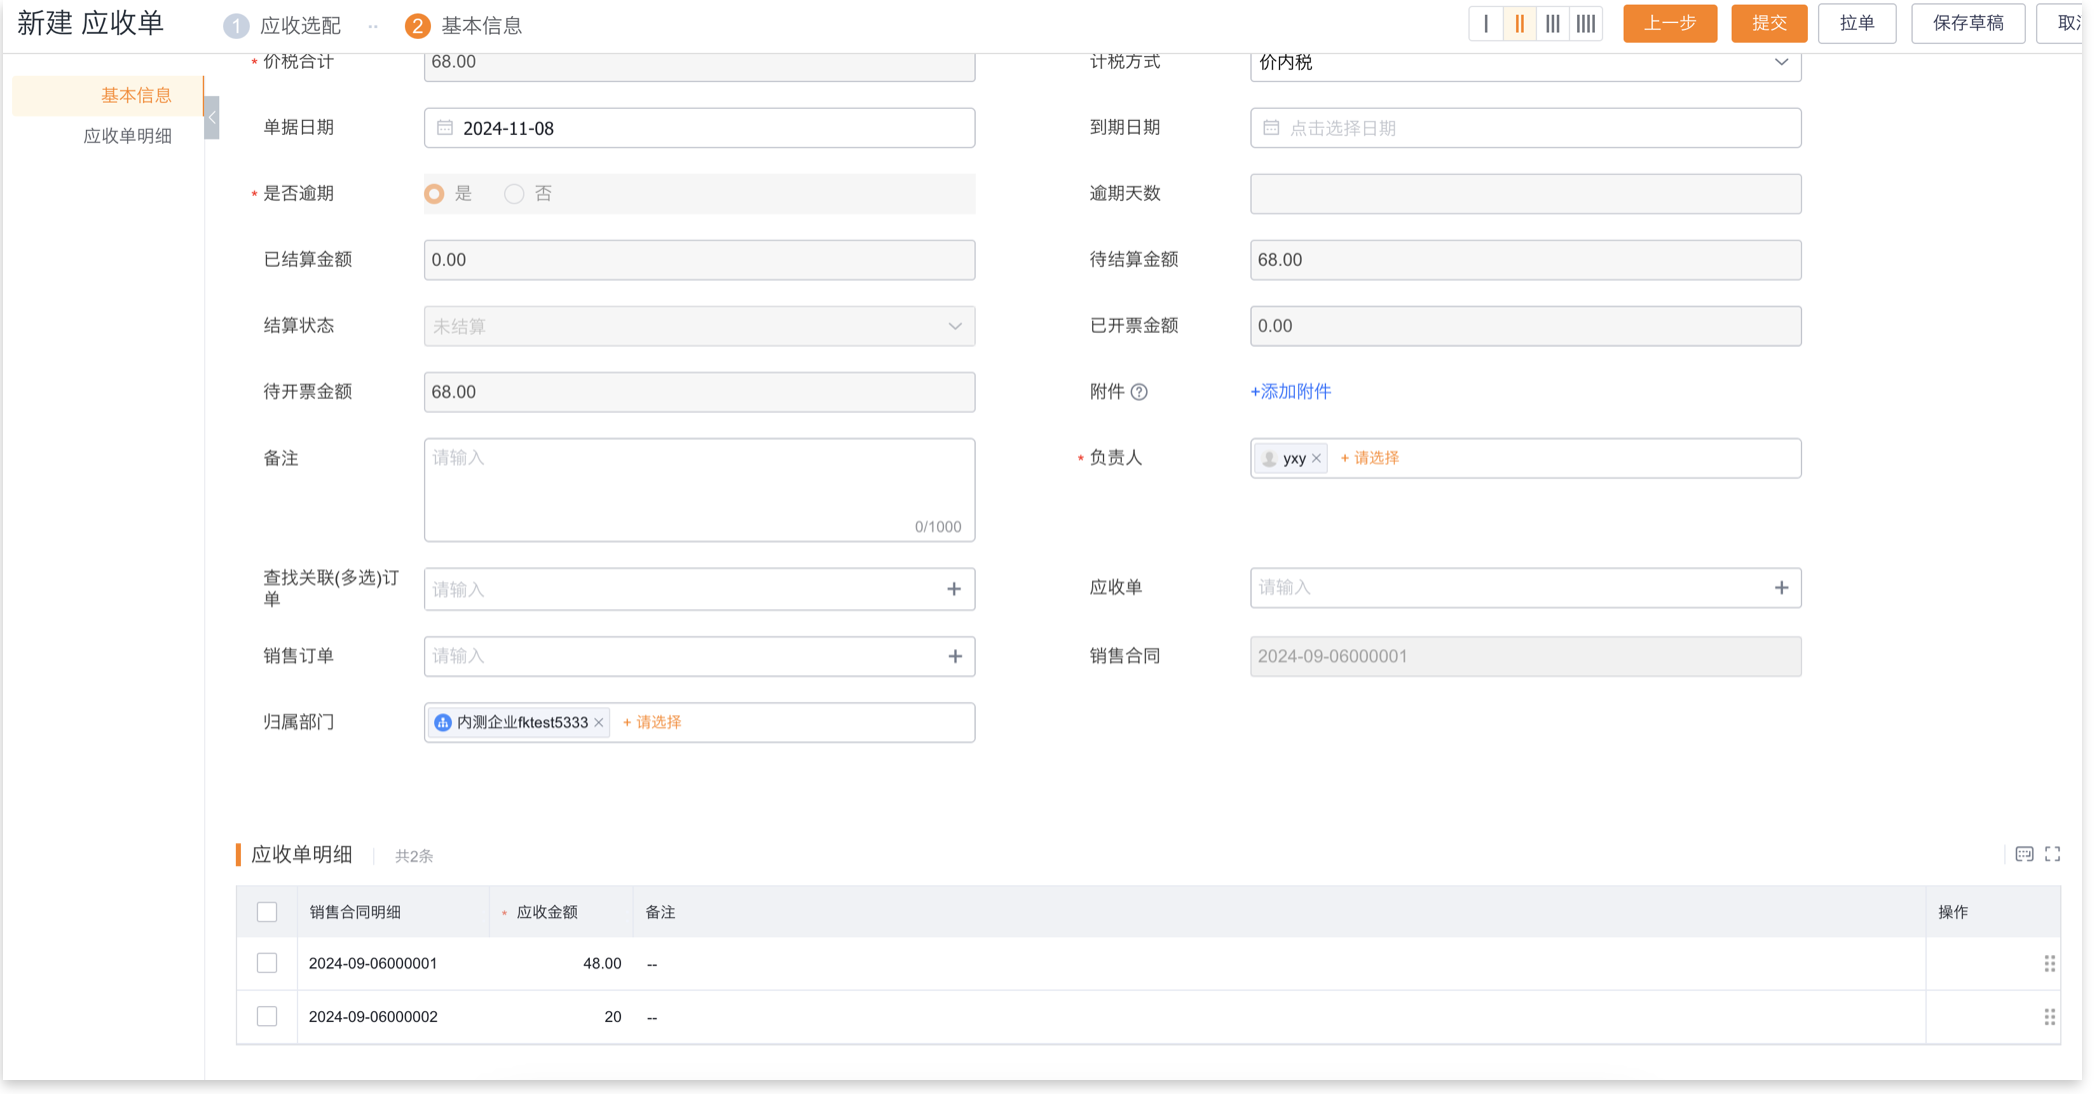Remove yxy from 负责人 field
Viewport: 2096px width, 1094px height.
coord(1317,458)
